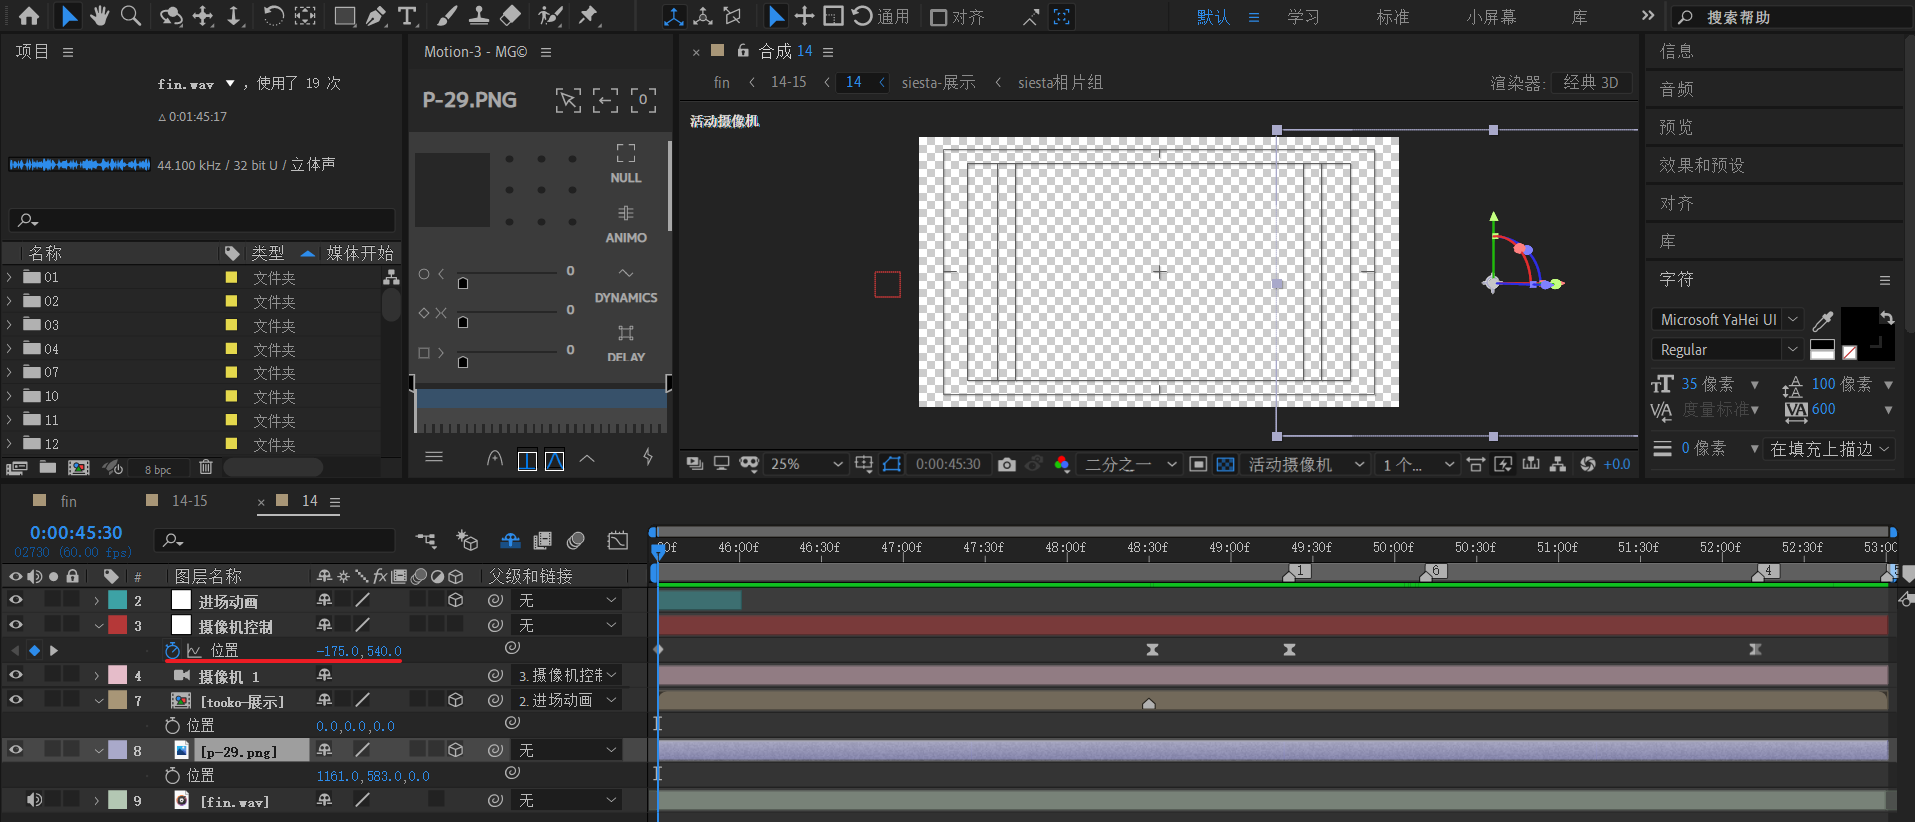Click the NULL button in Motion-3 panel

coord(626,164)
